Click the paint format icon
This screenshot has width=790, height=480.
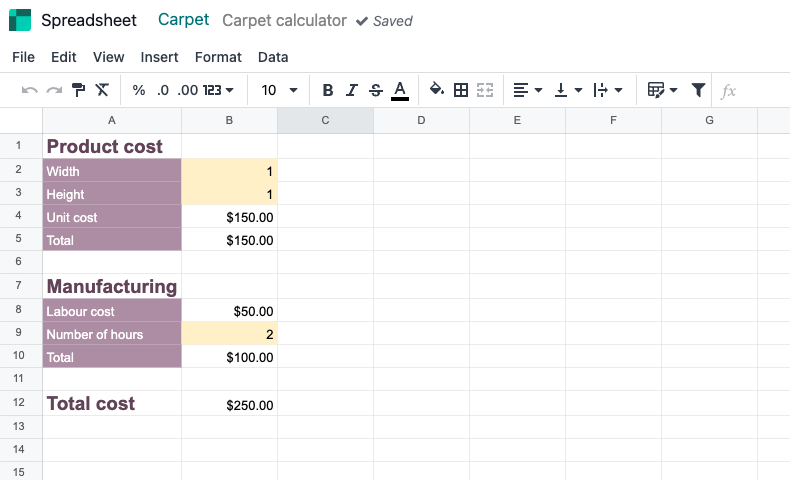coord(78,90)
